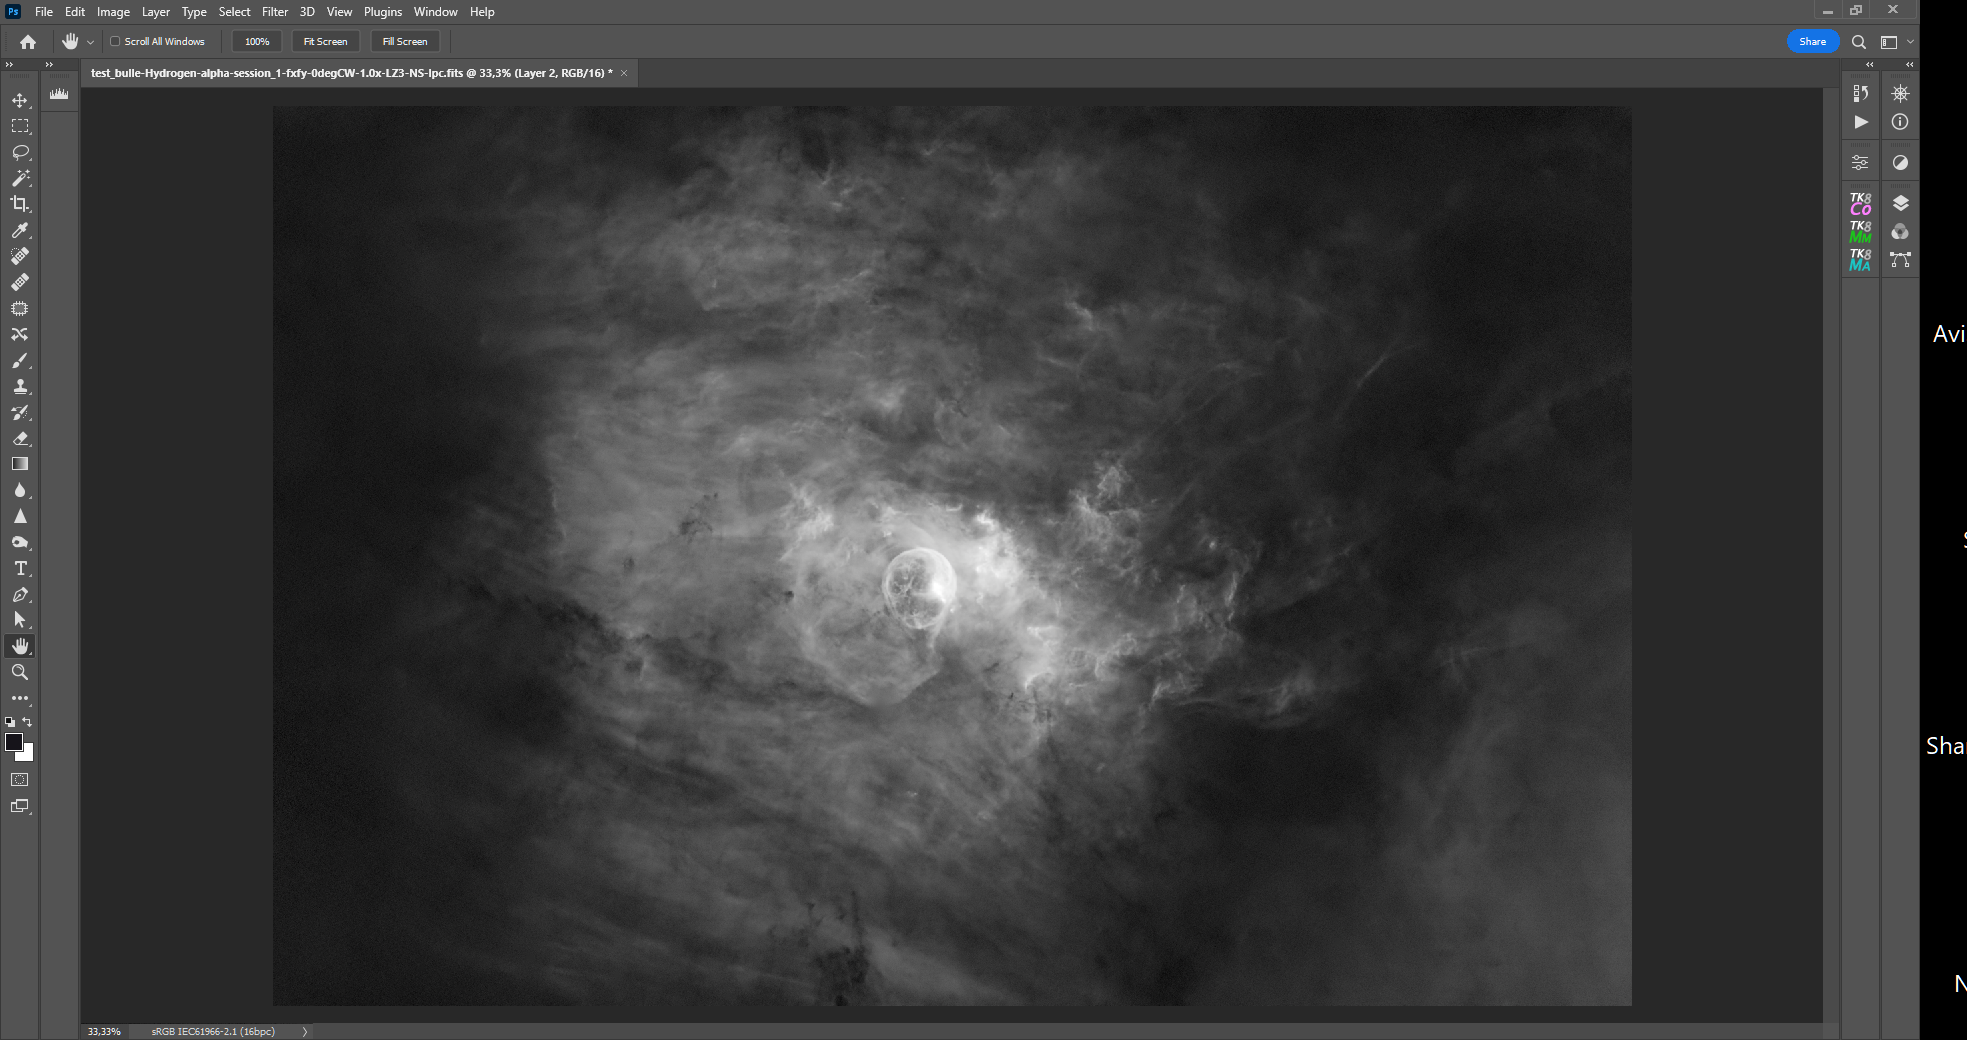1967x1040 pixels.
Task: Open the Info panel
Action: tap(1900, 122)
